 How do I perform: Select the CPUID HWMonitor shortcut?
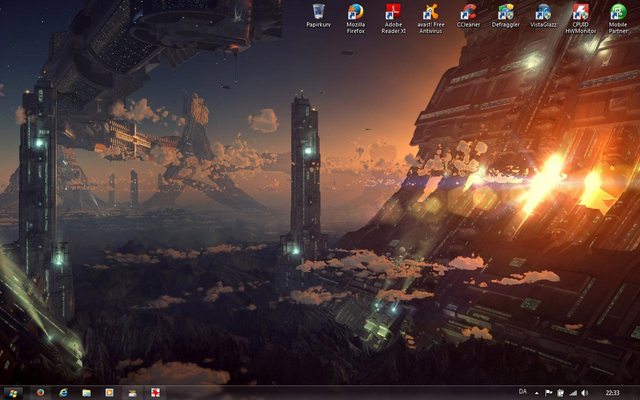coord(580,13)
